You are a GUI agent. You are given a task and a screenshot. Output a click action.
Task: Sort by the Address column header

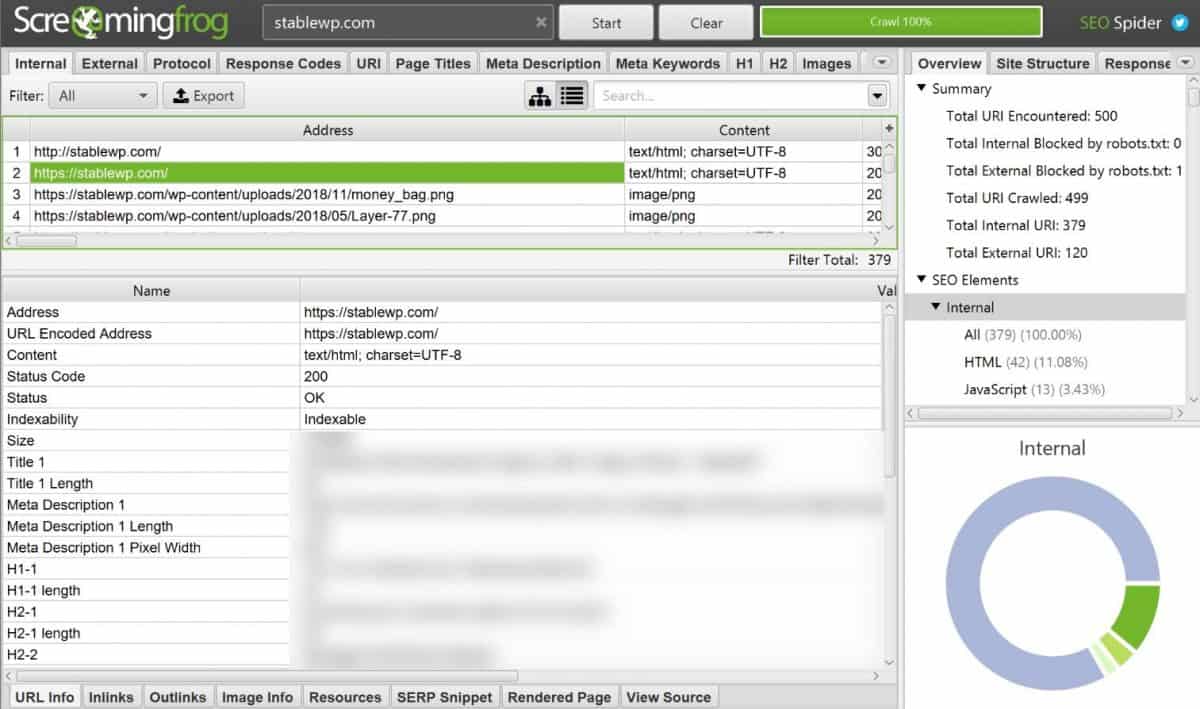(x=328, y=130)
